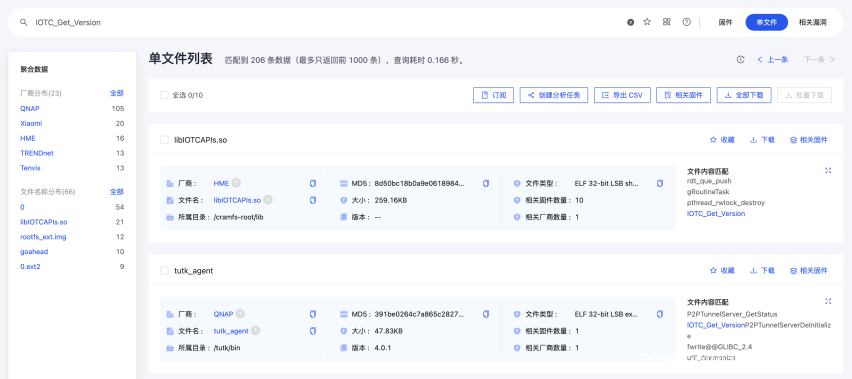Click the search magnifier icon

[23, 22]
